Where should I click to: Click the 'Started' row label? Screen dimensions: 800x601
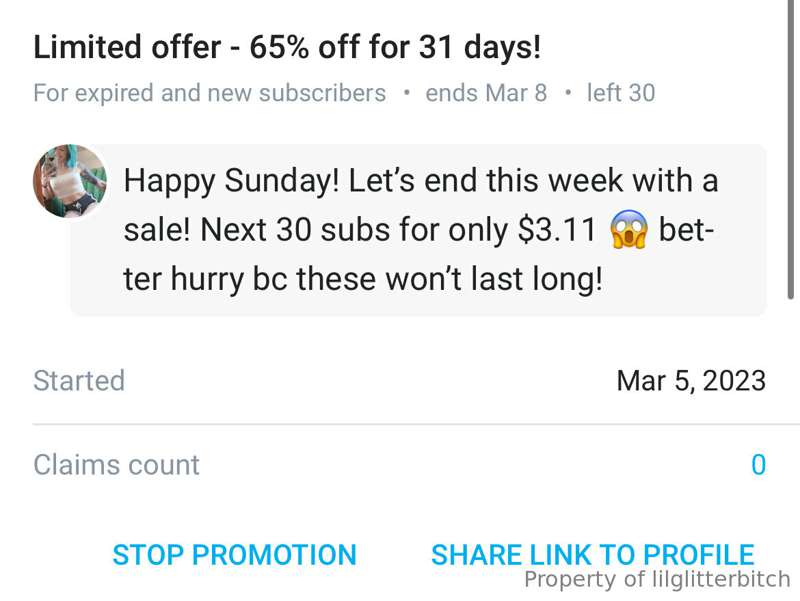pos(79,381)
